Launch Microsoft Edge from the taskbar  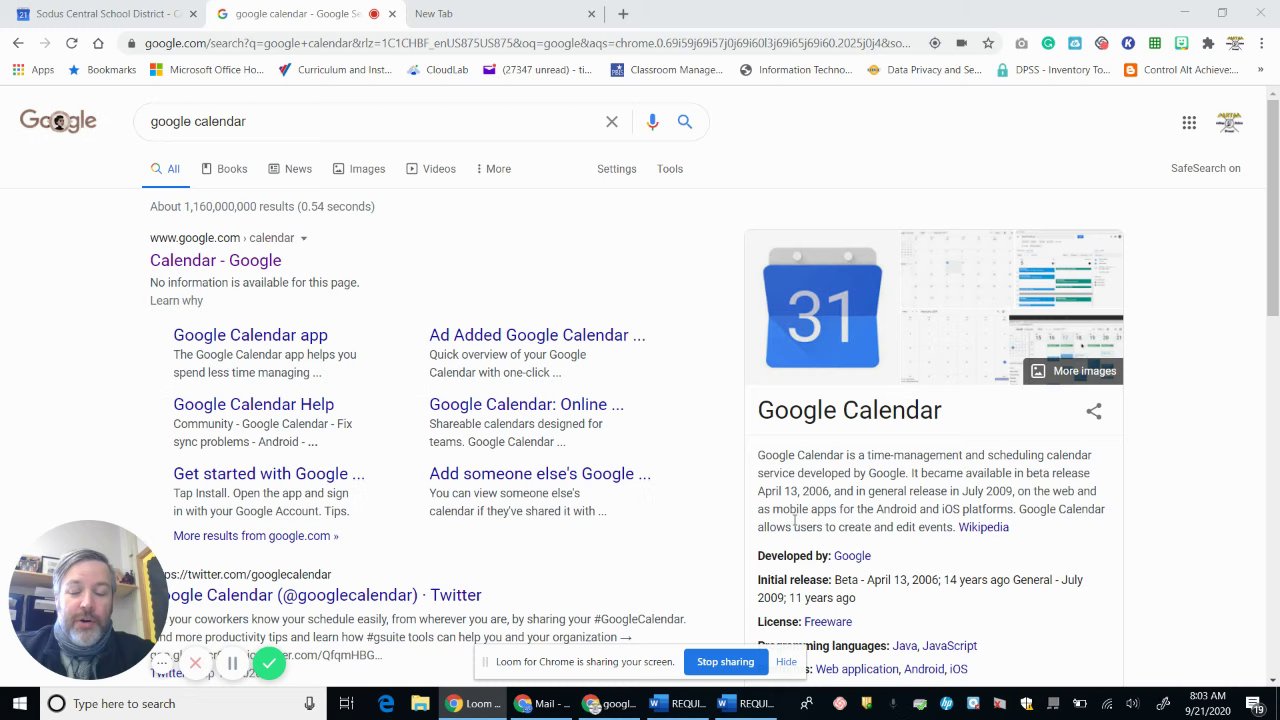[386, 704]
